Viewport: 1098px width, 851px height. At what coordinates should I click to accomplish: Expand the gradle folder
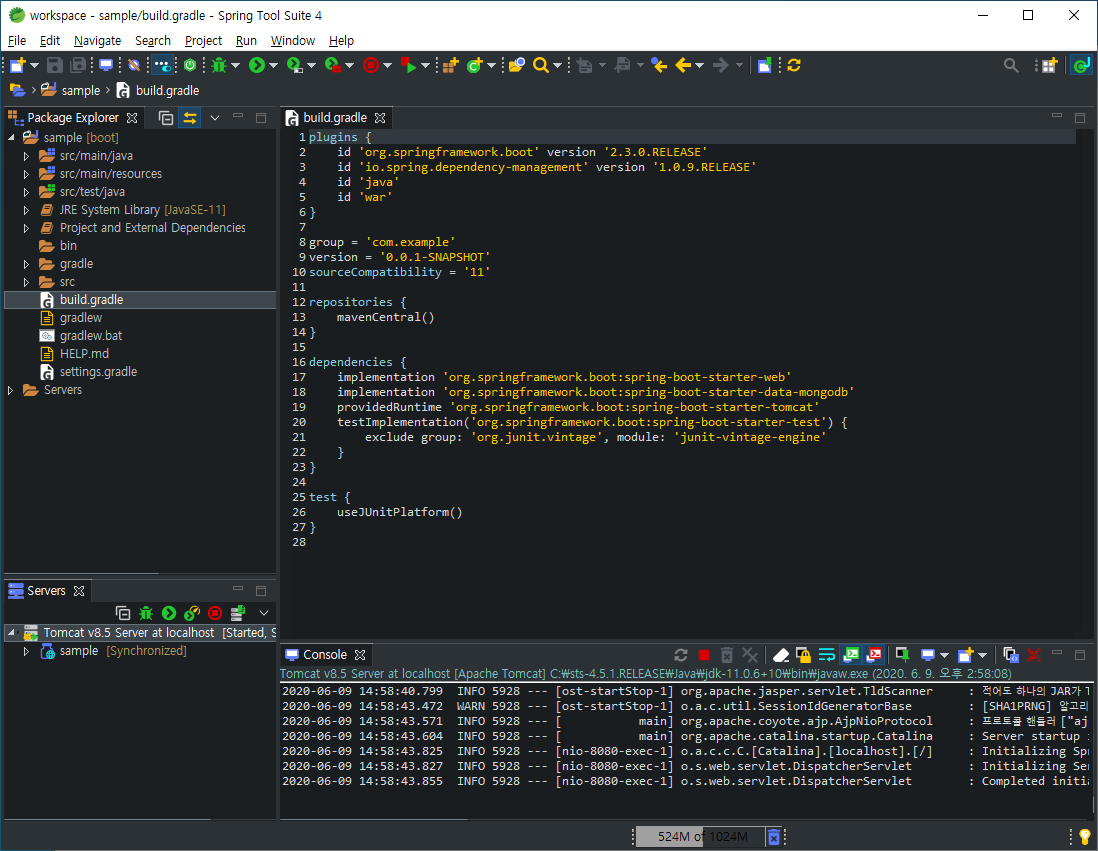(x=26, y=264)
